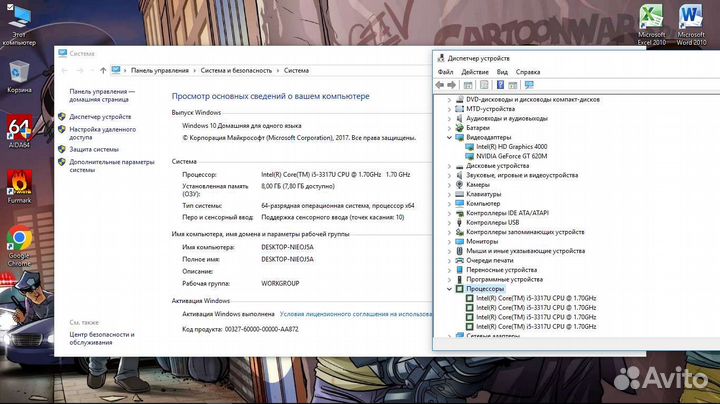Screen dimensions: 720x404
Task: Expand the Очереди печати node
Action: (x=450, y=261)
